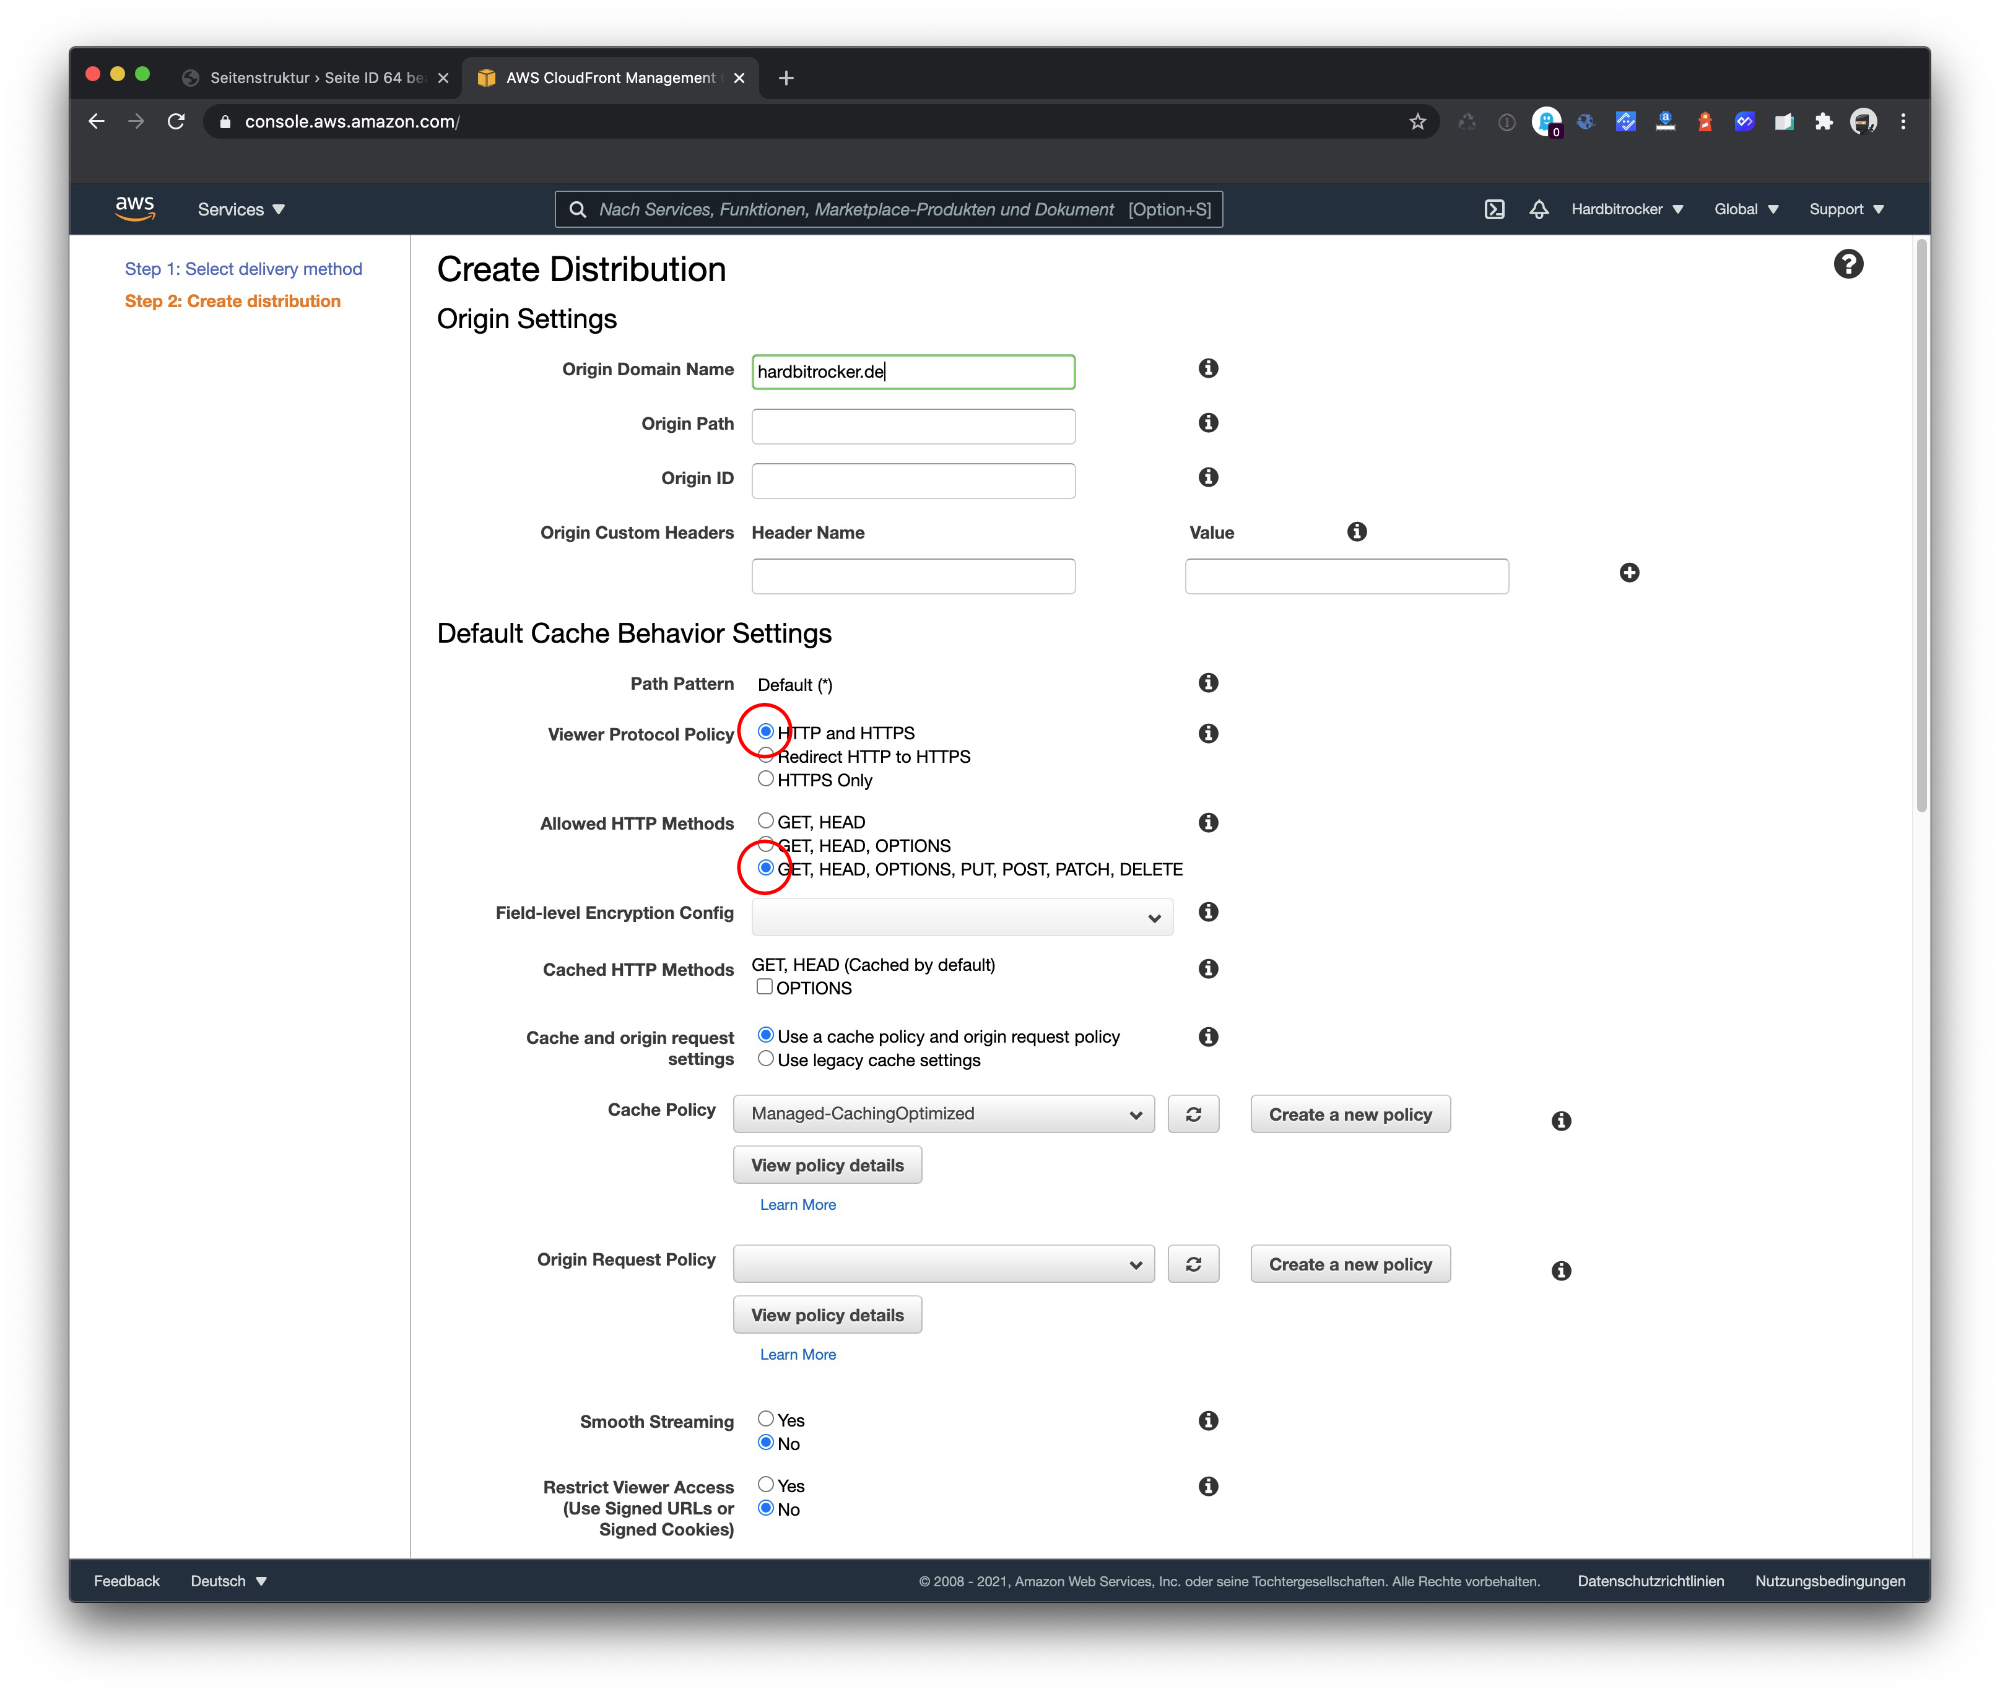Image resolution: width=2000 pixels, height=1694 pixels.
Task: Show info for Restrict Viewer Access
Action: (x=1208, y=1486)
